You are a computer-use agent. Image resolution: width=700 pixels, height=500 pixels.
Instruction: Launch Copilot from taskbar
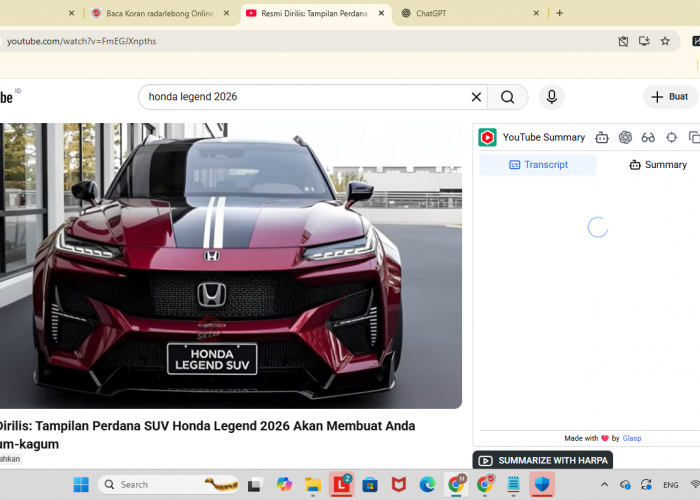[x=284, y=484]
